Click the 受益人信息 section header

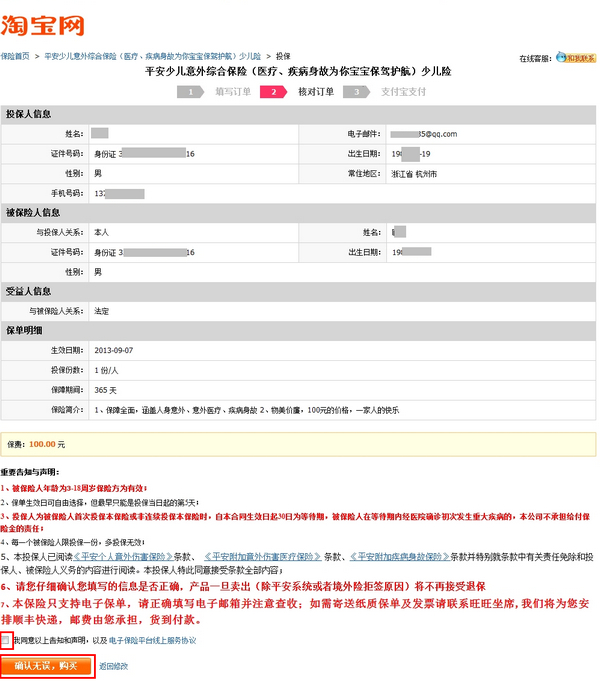pos(28,291)
